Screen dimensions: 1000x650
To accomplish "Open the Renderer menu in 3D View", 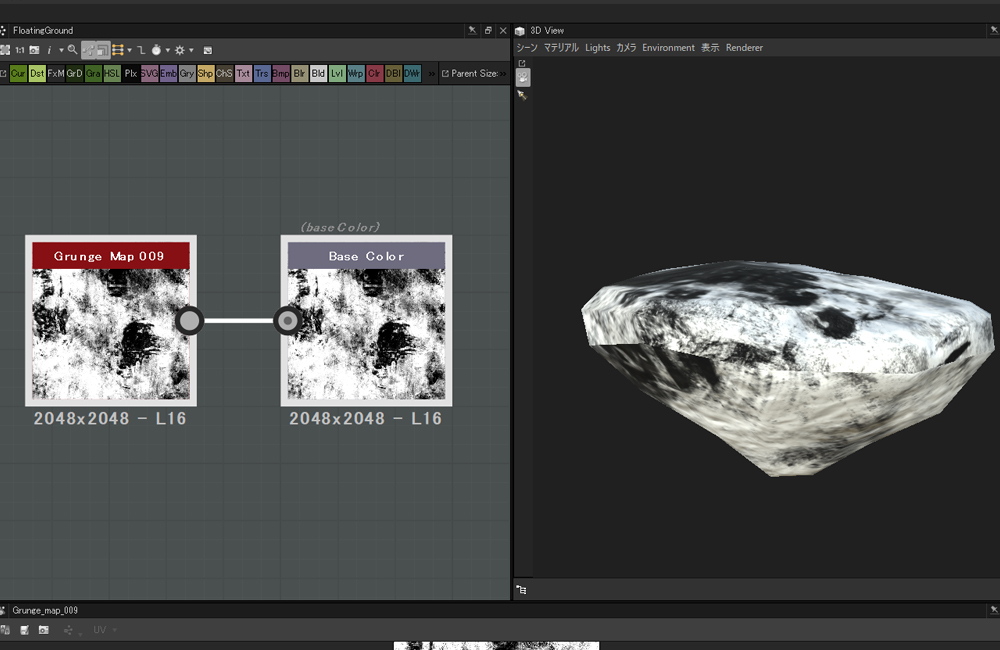I will tap(744, 48).
